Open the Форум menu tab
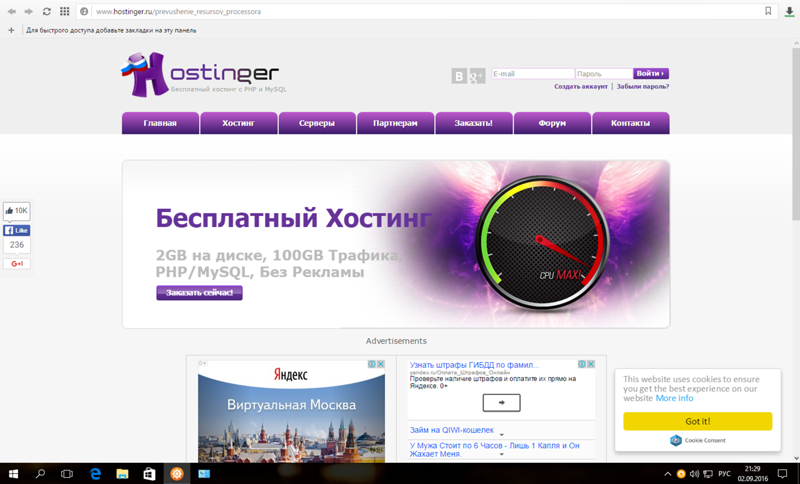 point(552,123)
